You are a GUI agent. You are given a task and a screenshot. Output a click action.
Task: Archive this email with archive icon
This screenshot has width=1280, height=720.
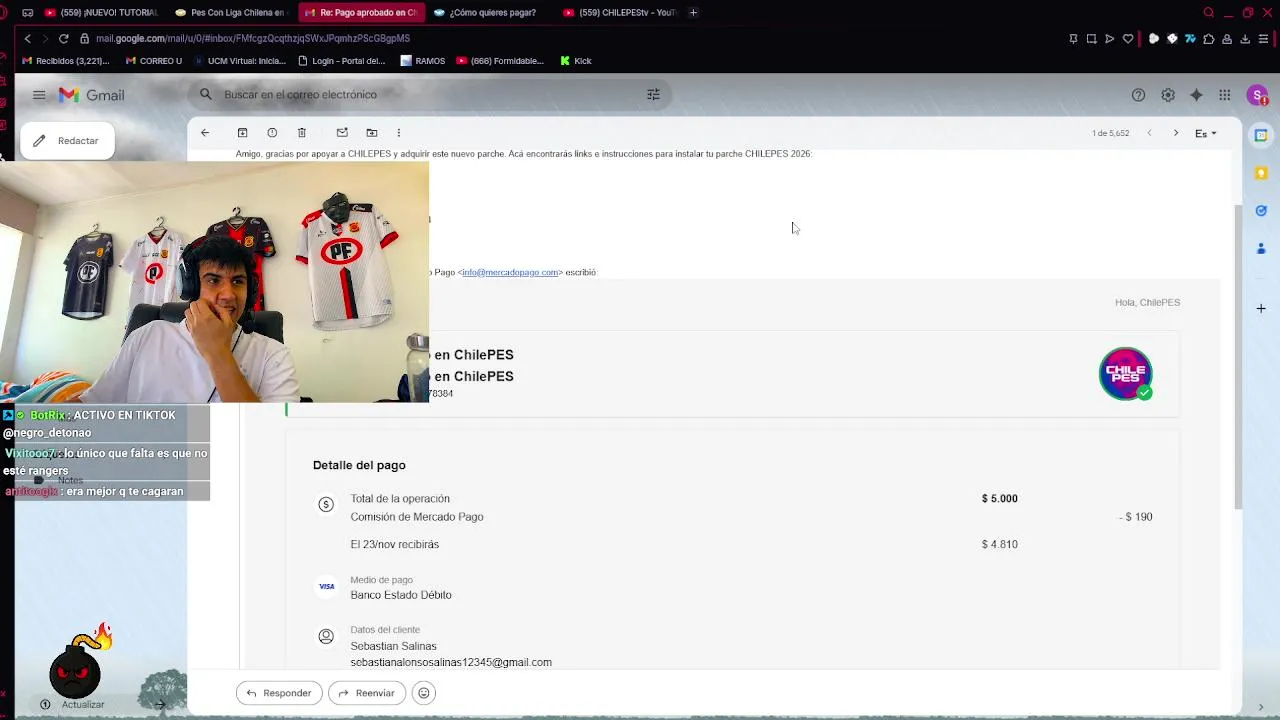coord(242,132)
